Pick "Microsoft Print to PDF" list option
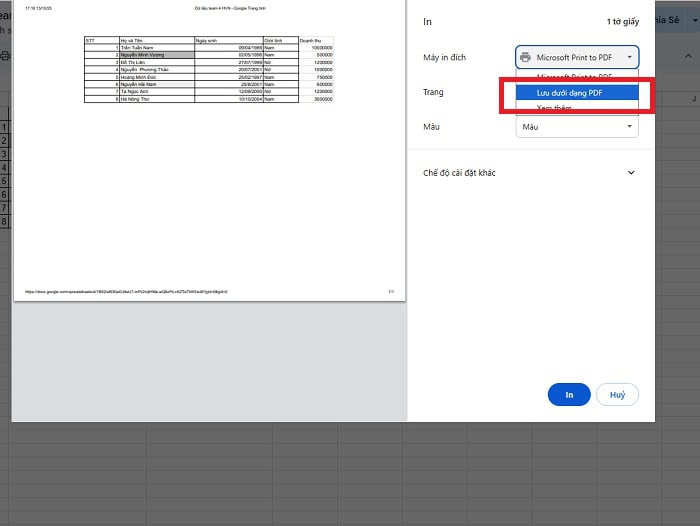The width and height of the screenshot is (700, 526). [575, 76]
